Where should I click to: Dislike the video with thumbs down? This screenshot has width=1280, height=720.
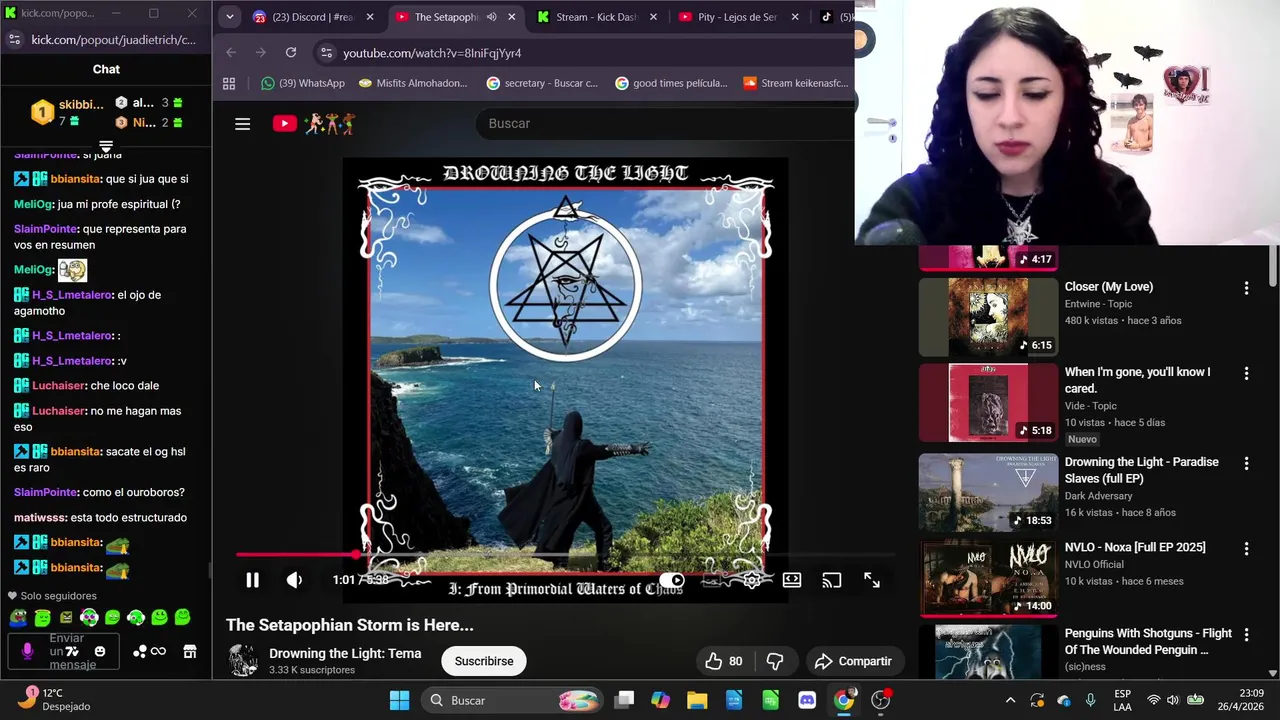pyautogui.click(x=775, y=661)
